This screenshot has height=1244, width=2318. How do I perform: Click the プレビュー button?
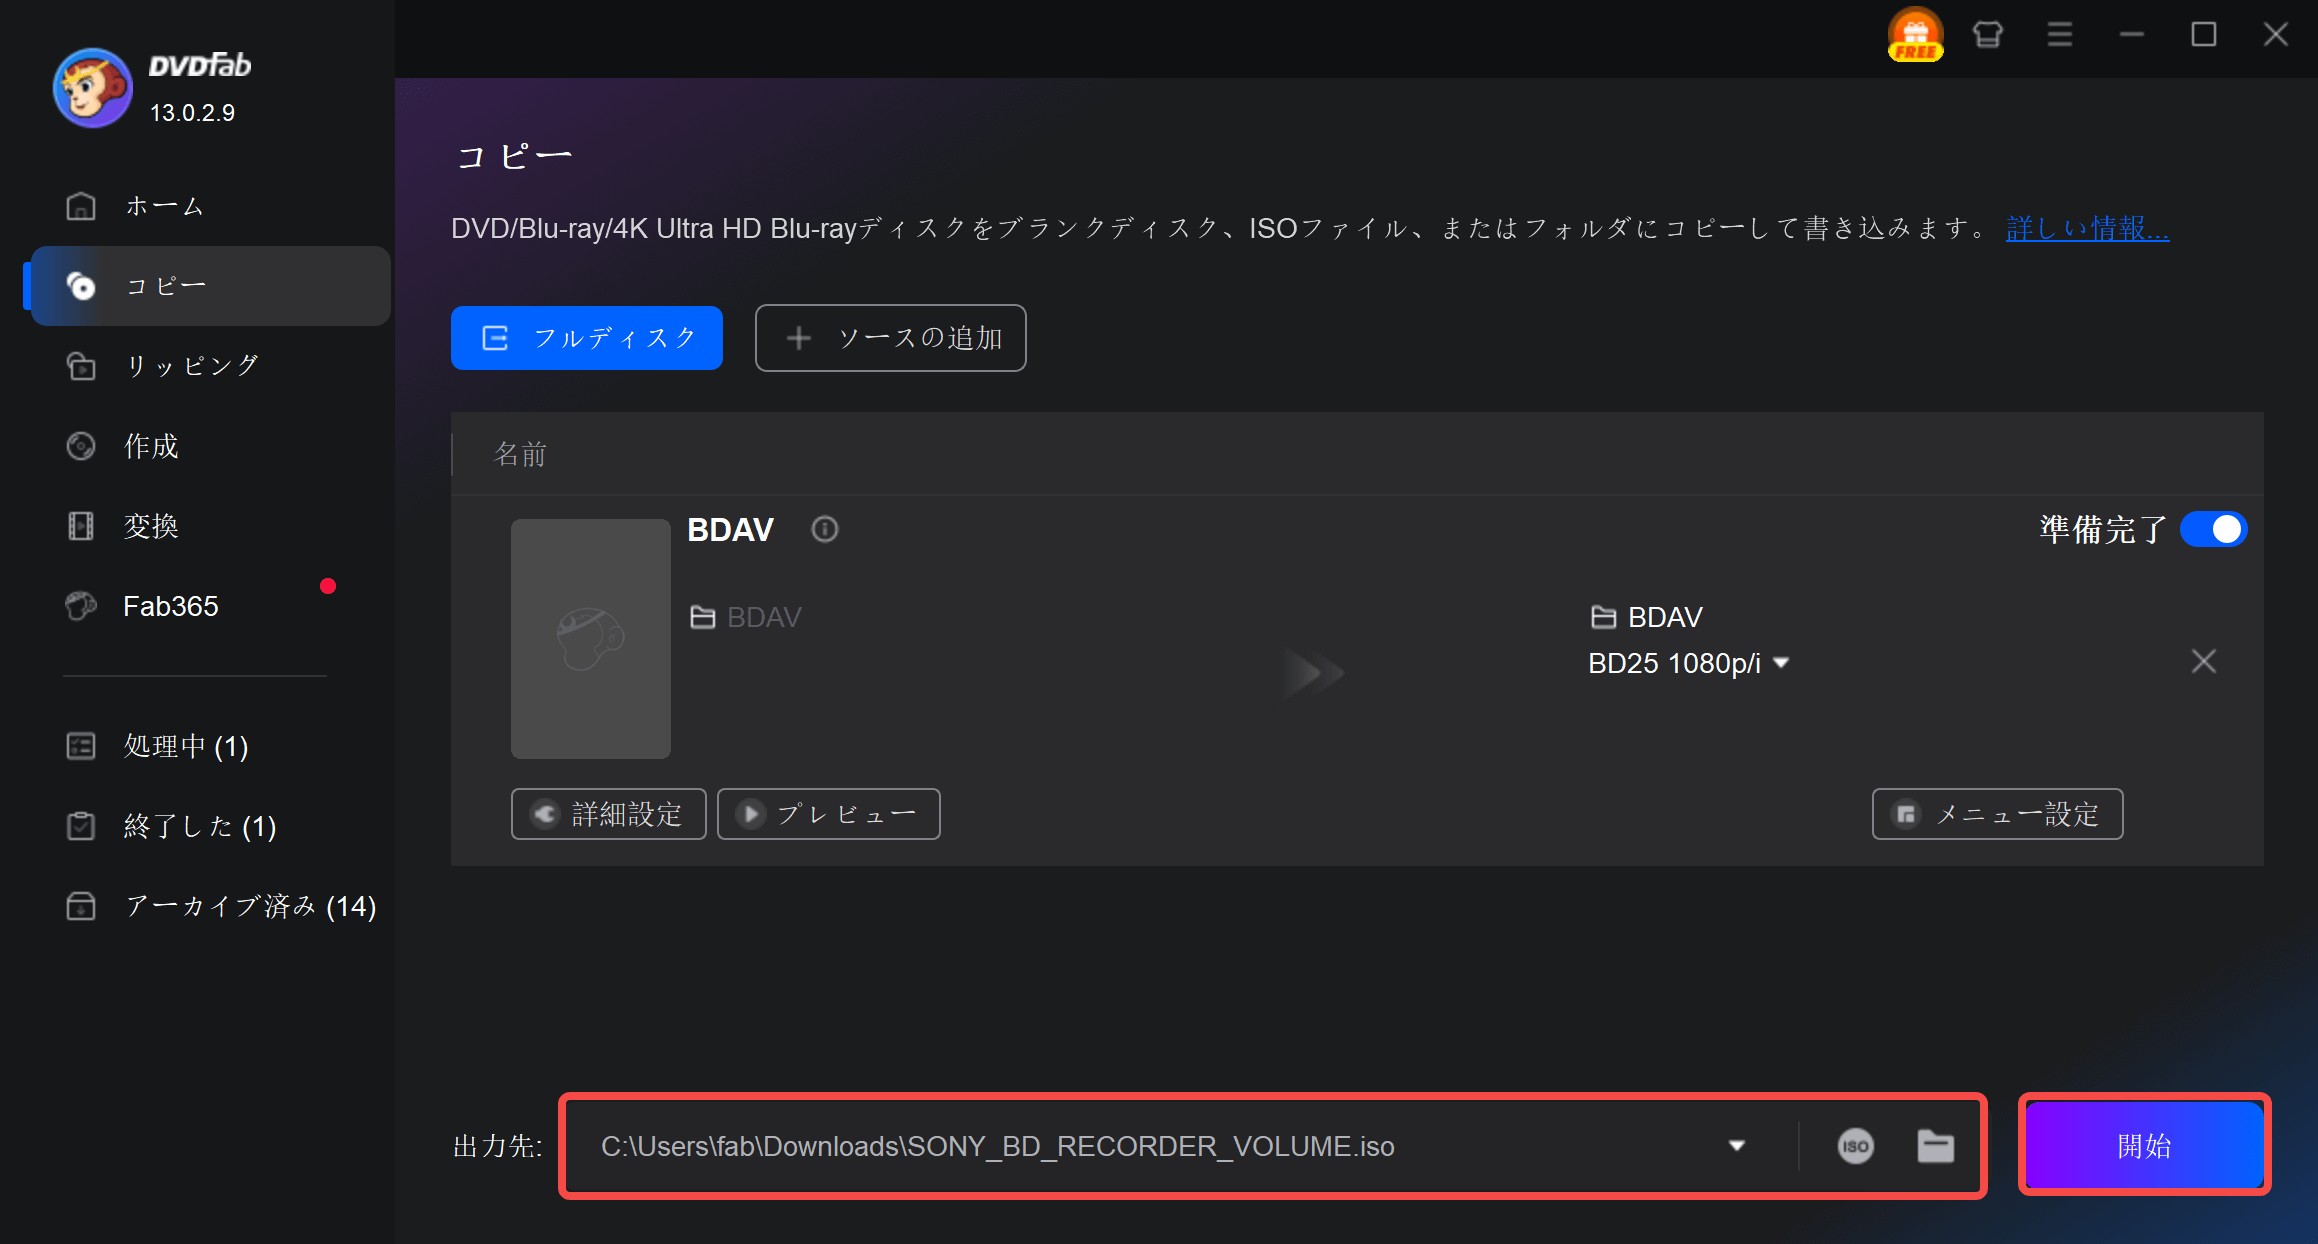click(829, 814)
